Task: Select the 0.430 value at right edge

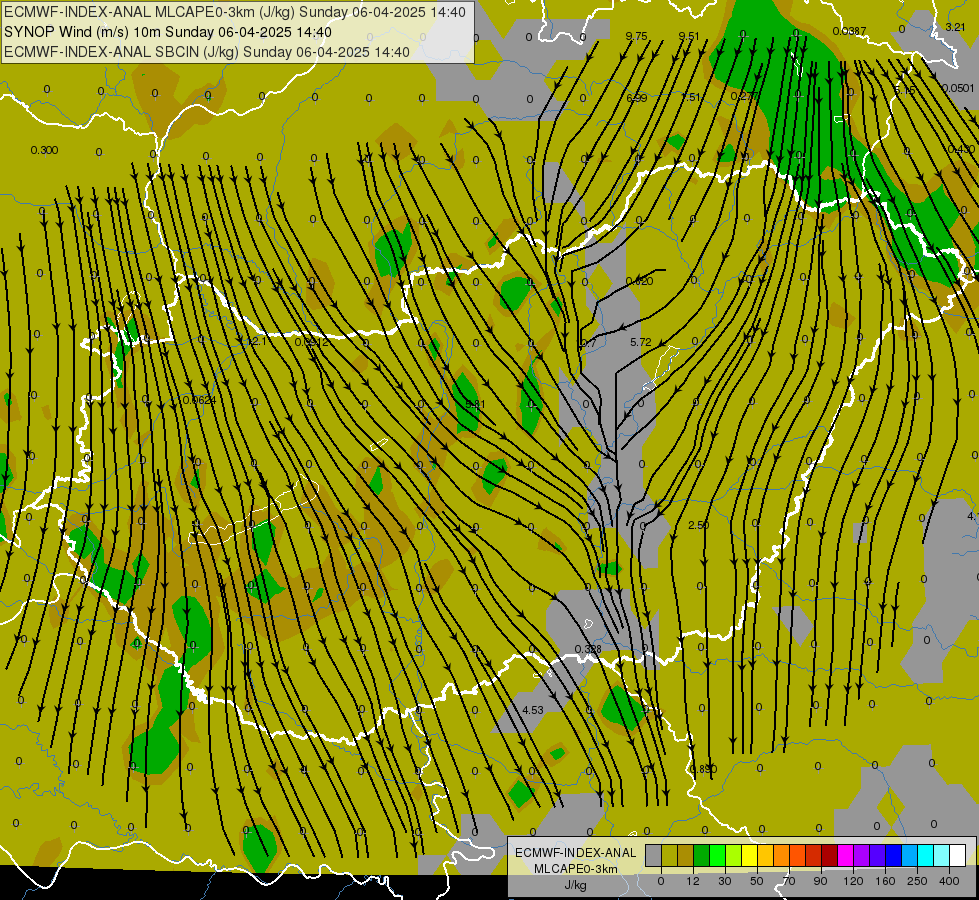Action: click(961, 149)
